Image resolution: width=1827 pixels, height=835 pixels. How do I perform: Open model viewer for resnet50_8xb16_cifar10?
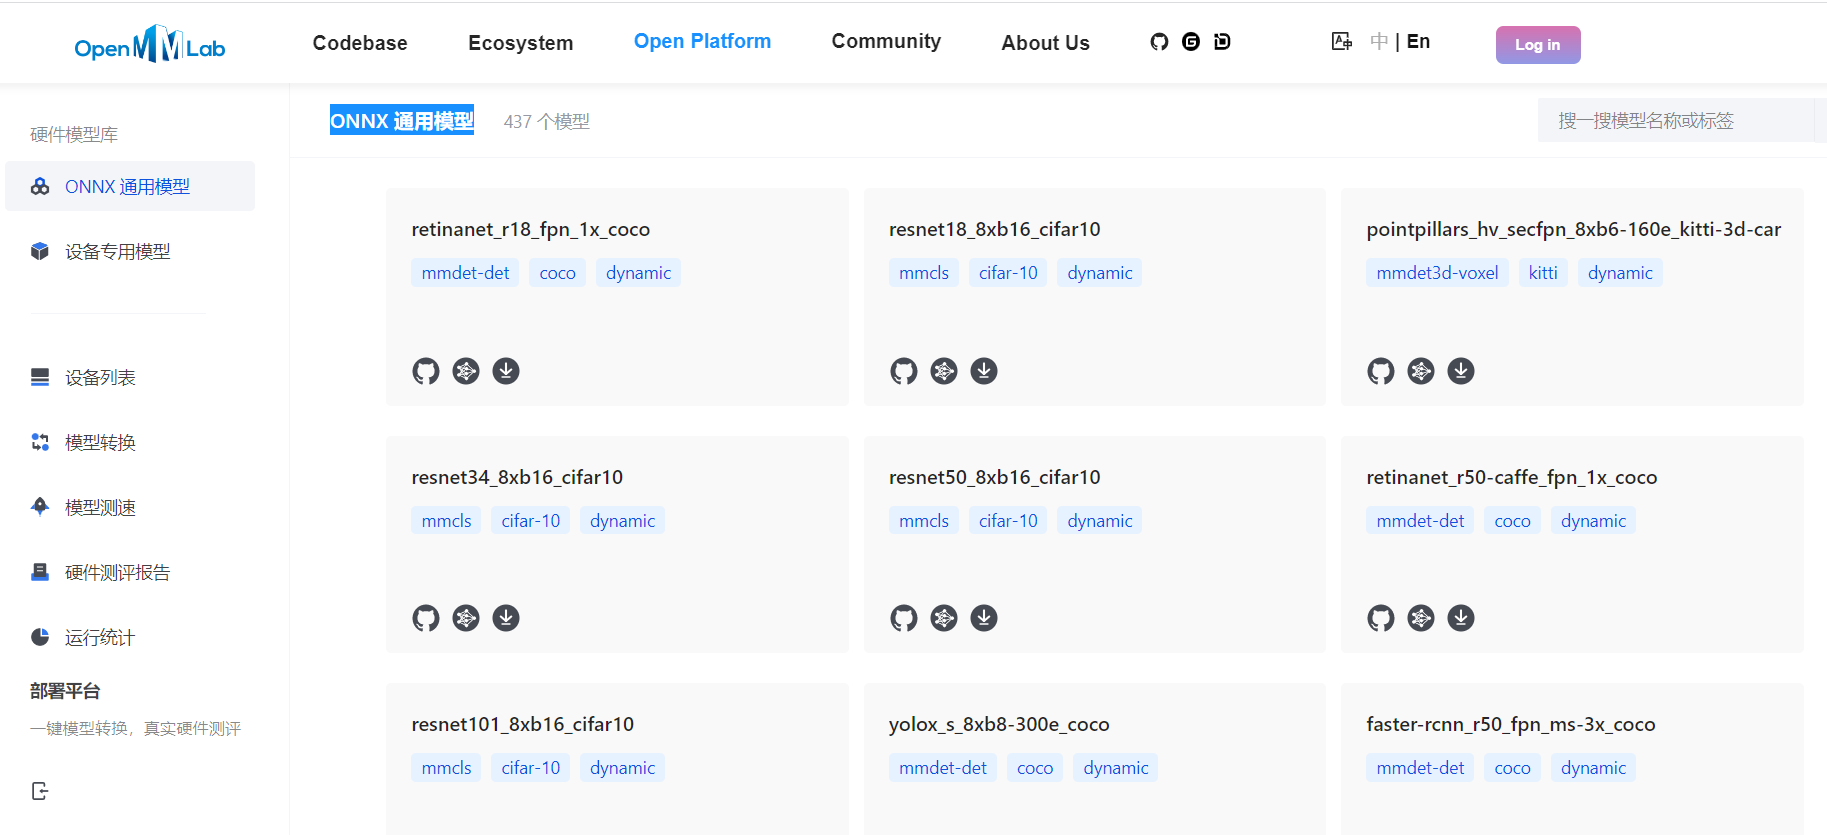(944, 618)
